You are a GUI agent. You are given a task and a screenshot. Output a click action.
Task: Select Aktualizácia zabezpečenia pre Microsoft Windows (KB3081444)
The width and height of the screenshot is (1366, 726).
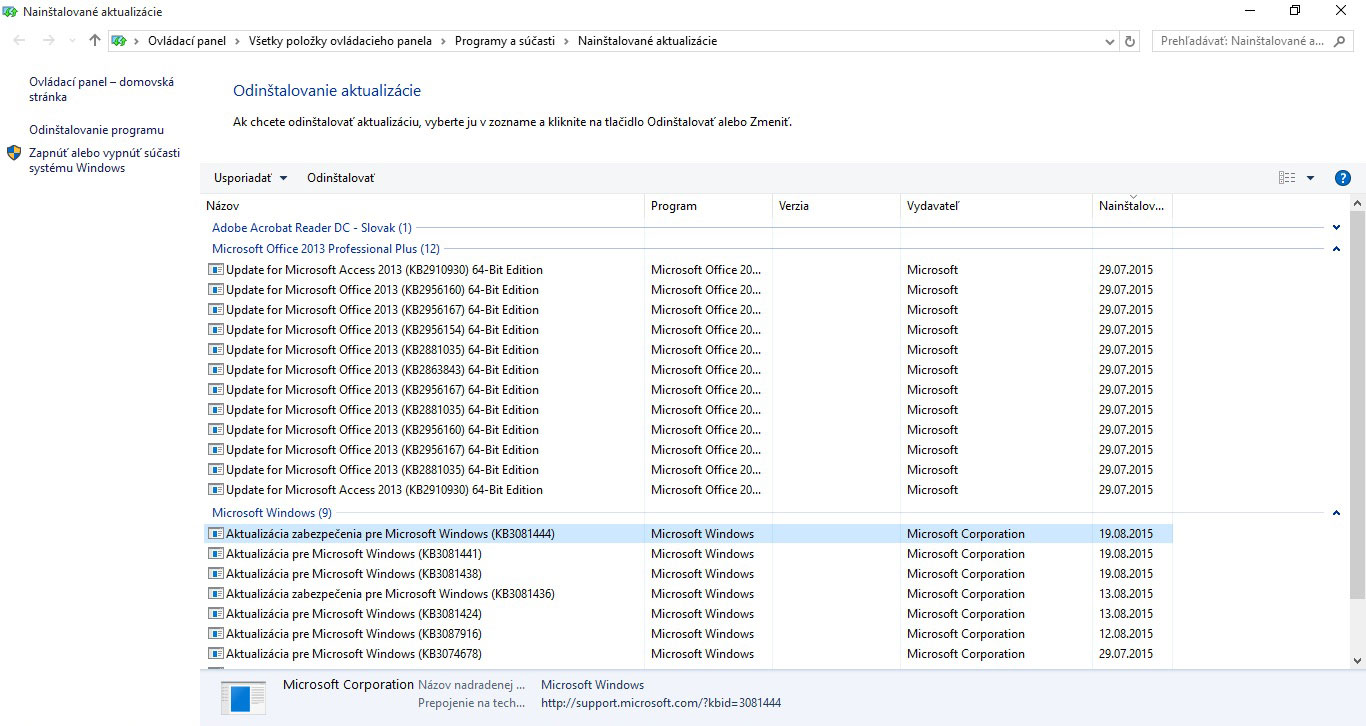point(390,534)
